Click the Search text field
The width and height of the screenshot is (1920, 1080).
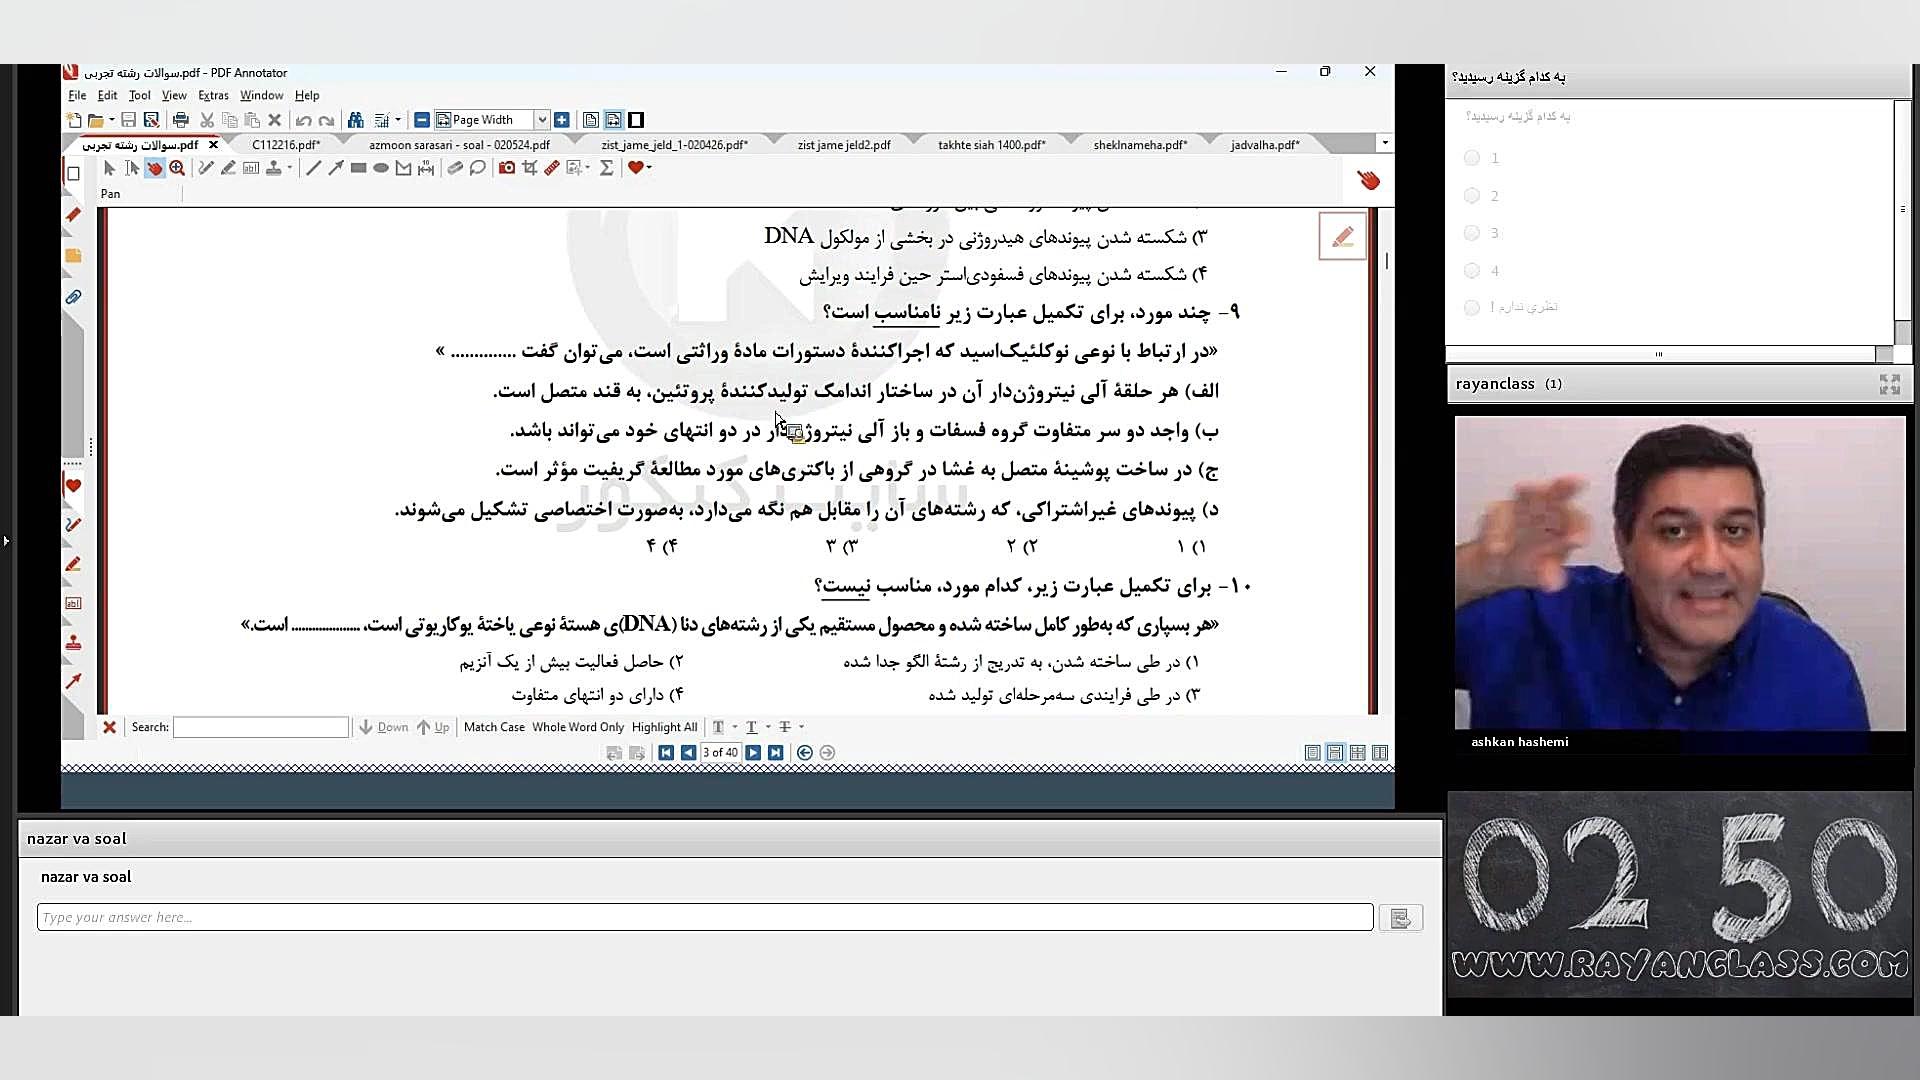(261, 727)
